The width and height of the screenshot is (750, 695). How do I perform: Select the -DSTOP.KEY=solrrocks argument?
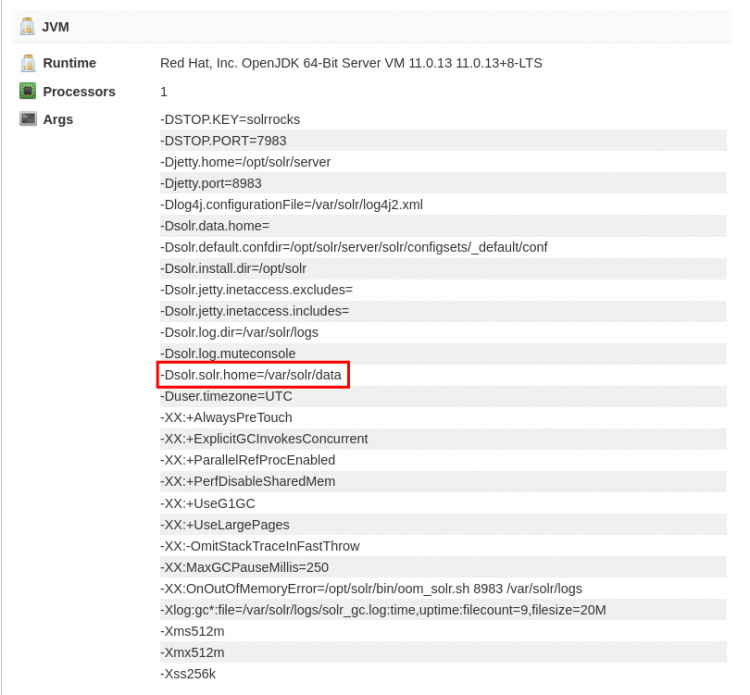(x=230, y=120)
